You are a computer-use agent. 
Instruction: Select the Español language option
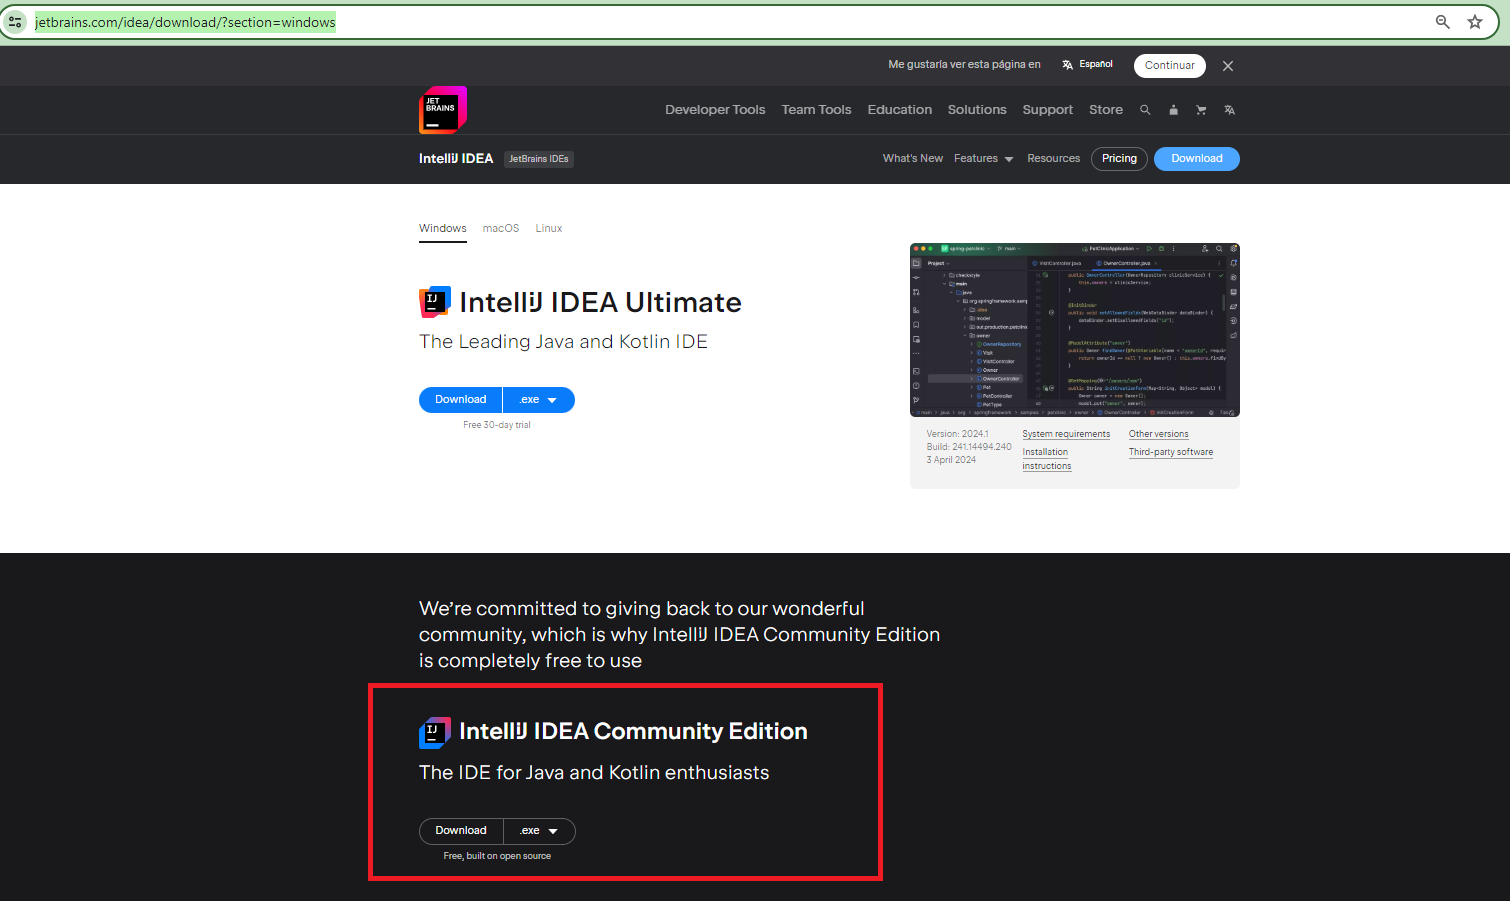tap(1096, 64)
